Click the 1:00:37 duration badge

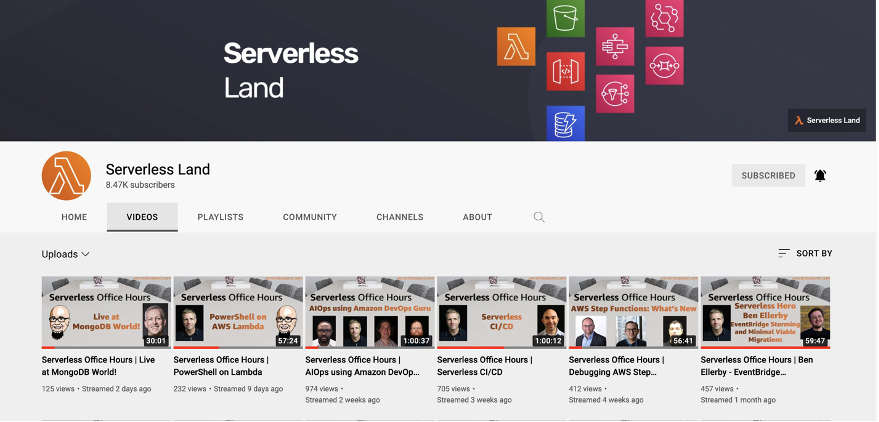[416, 341]
